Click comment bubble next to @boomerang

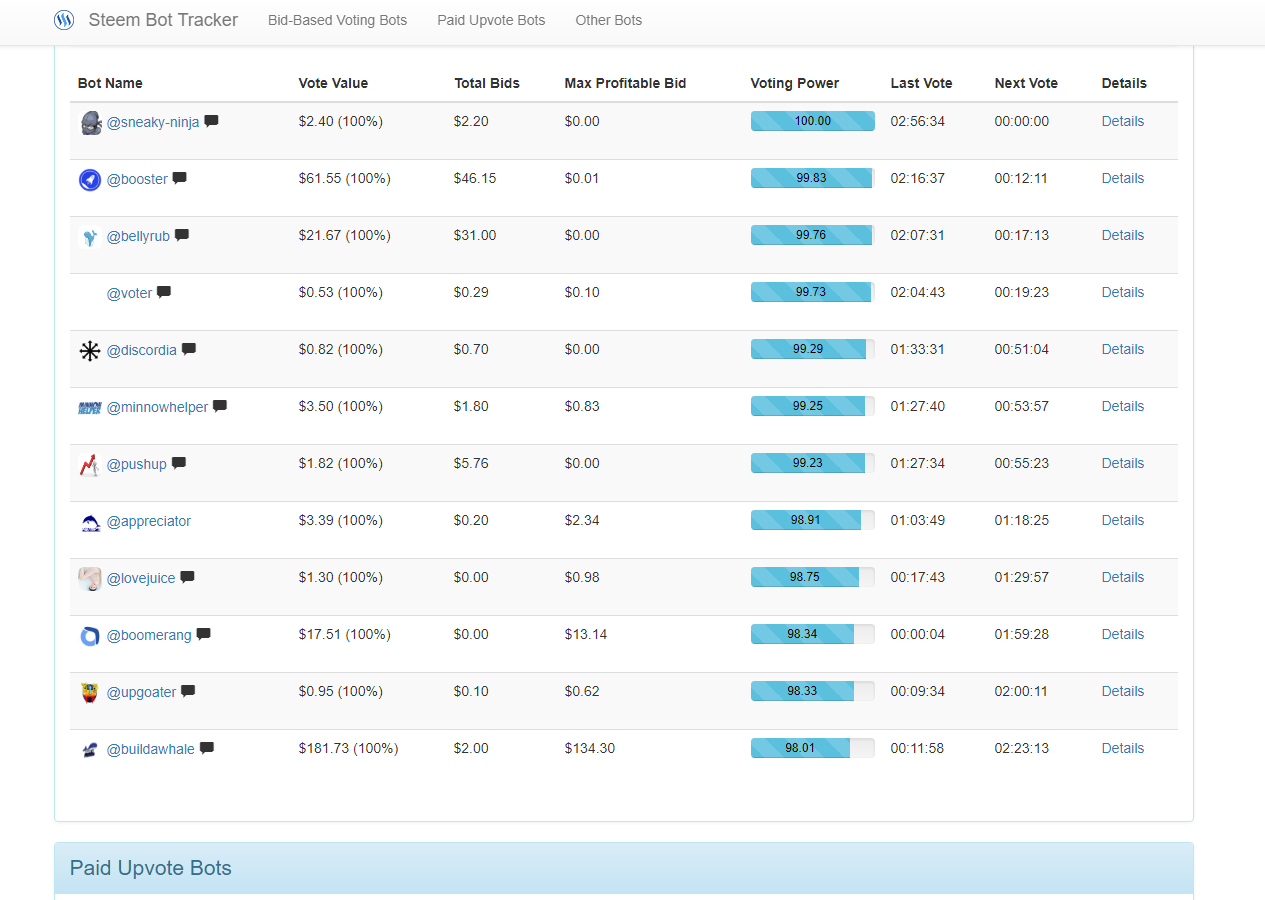(x=203, y=634)
